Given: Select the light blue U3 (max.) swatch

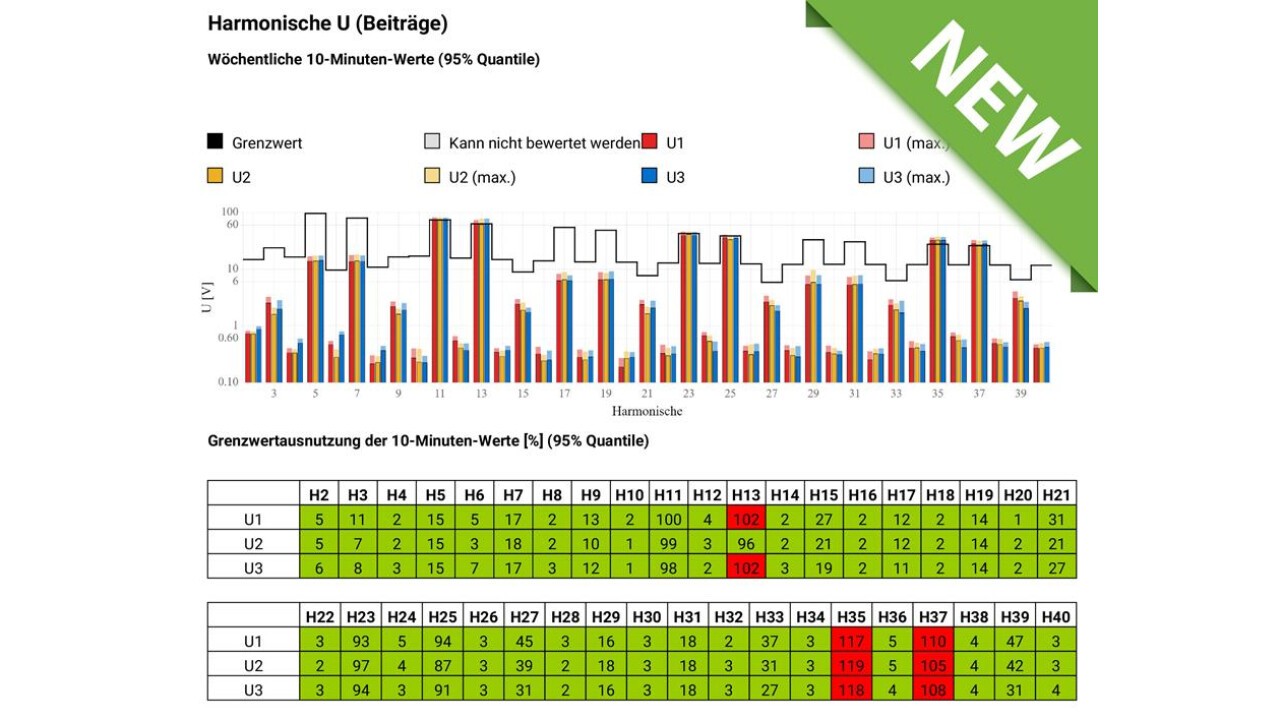Looking at the screenshot, I should [866, 176].
